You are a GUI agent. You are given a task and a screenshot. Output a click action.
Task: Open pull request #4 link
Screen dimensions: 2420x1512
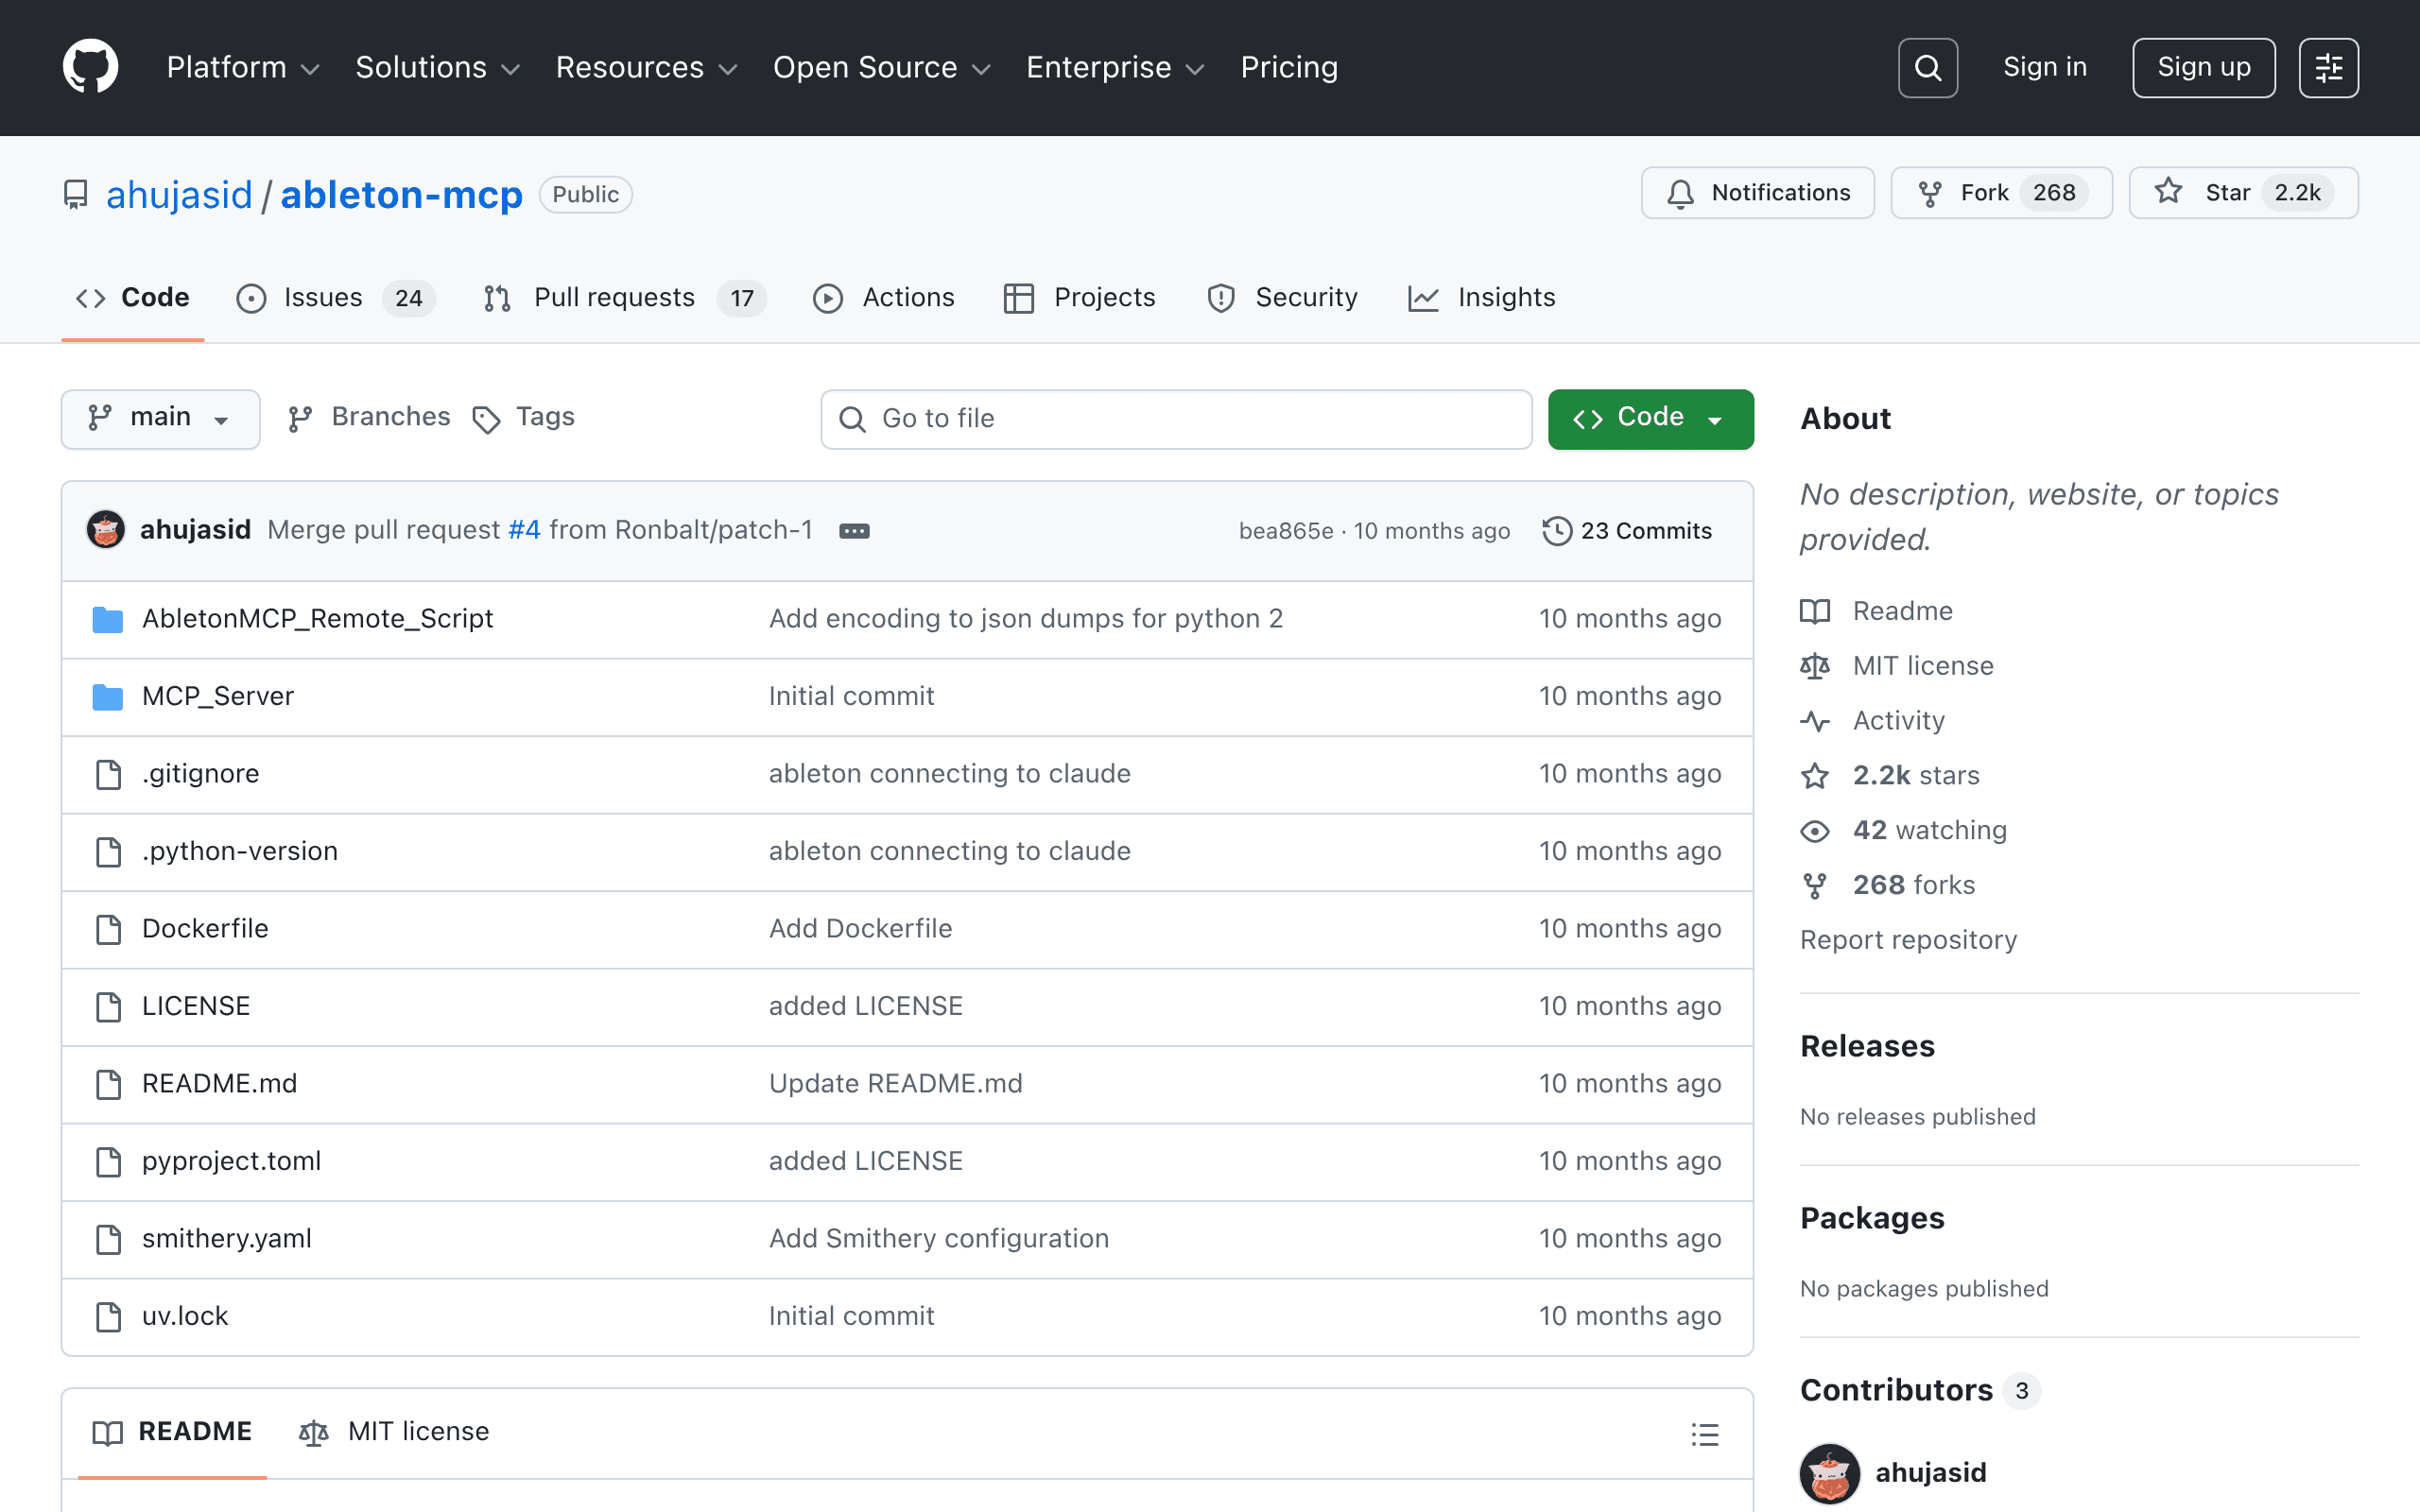tap(524, 530)
